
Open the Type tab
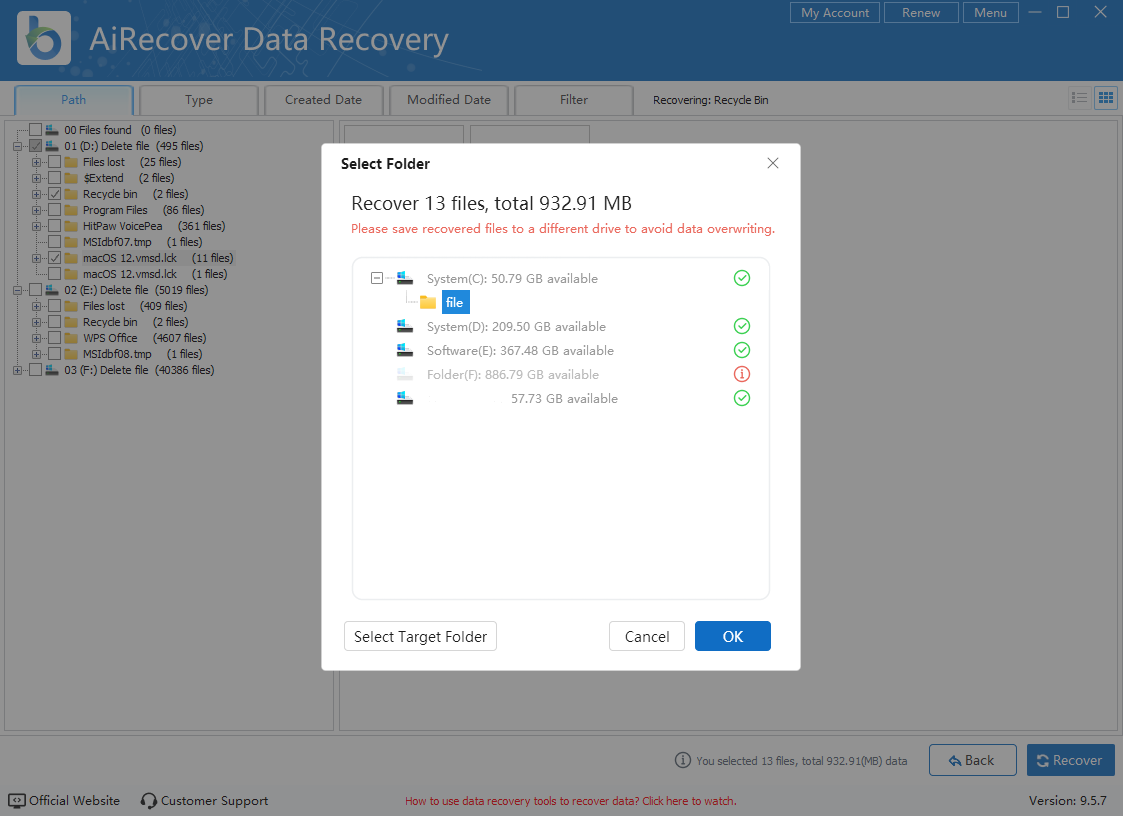[x=199, y=100]
